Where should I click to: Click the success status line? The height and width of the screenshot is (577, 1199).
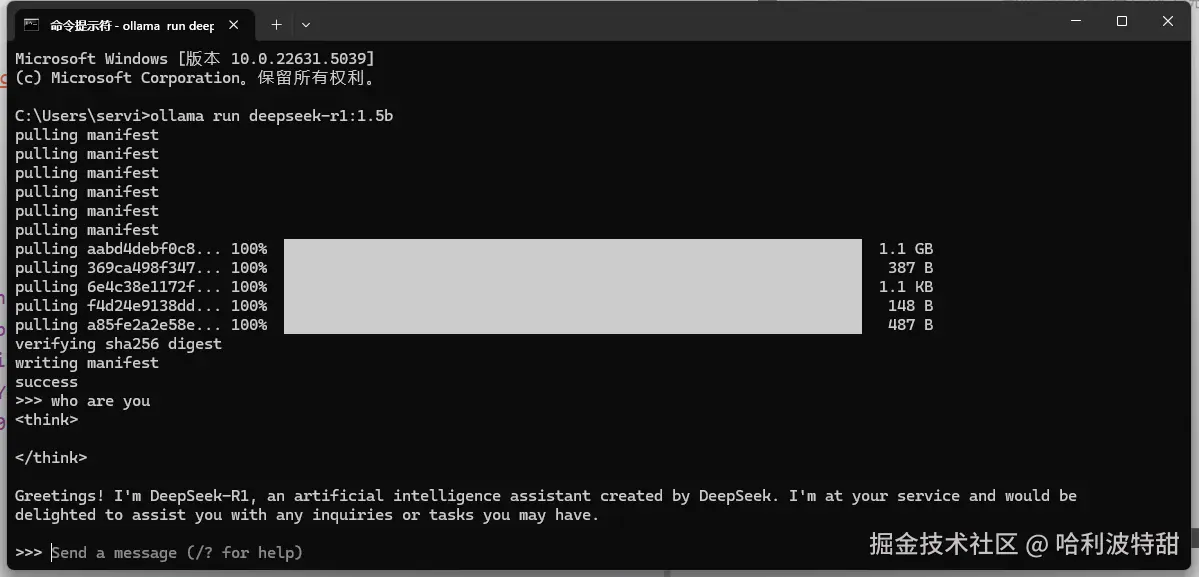(x=46, y=382)
